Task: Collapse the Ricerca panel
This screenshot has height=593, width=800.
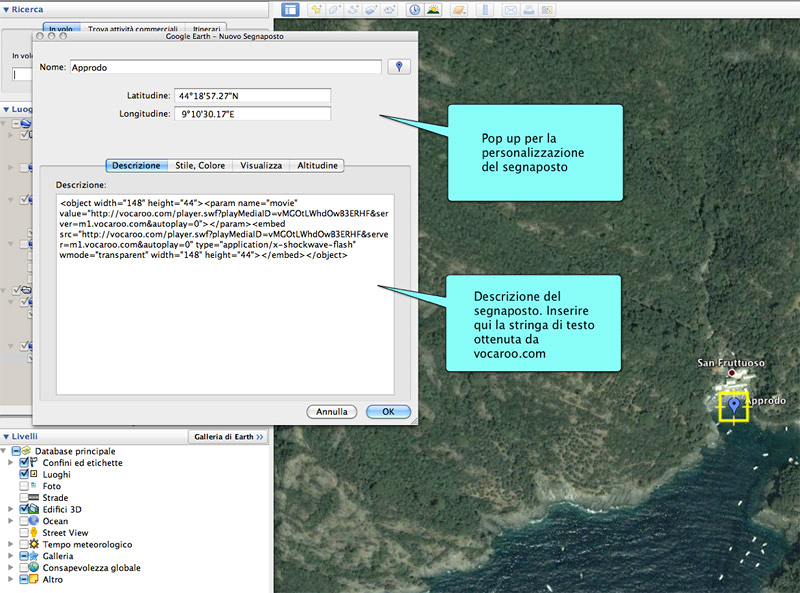Action: point(6,10)
